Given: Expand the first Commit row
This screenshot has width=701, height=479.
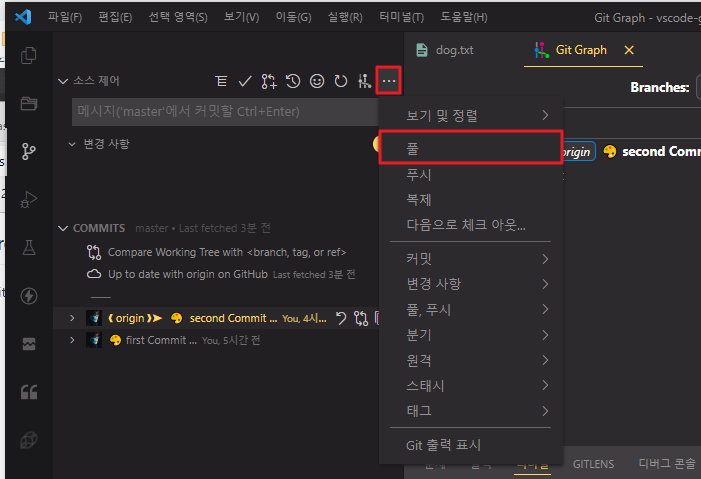Looking at the screenshot, I should click(x=72, y=340).
